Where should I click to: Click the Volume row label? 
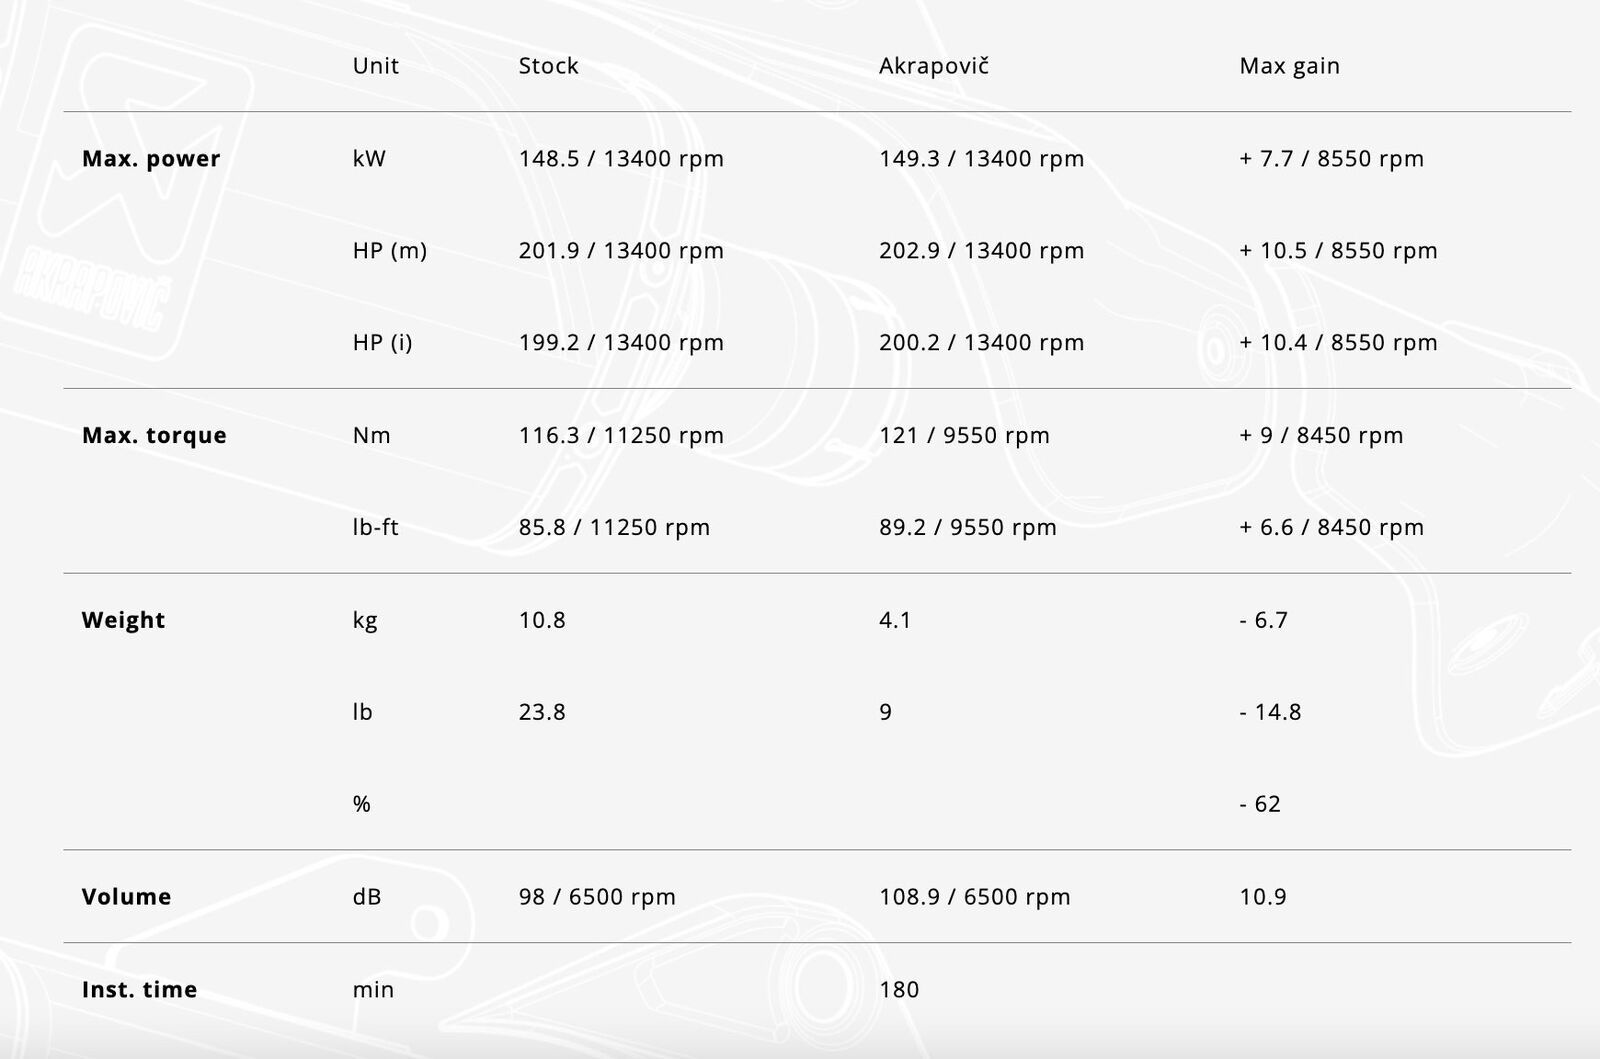[x=126, y=897]
